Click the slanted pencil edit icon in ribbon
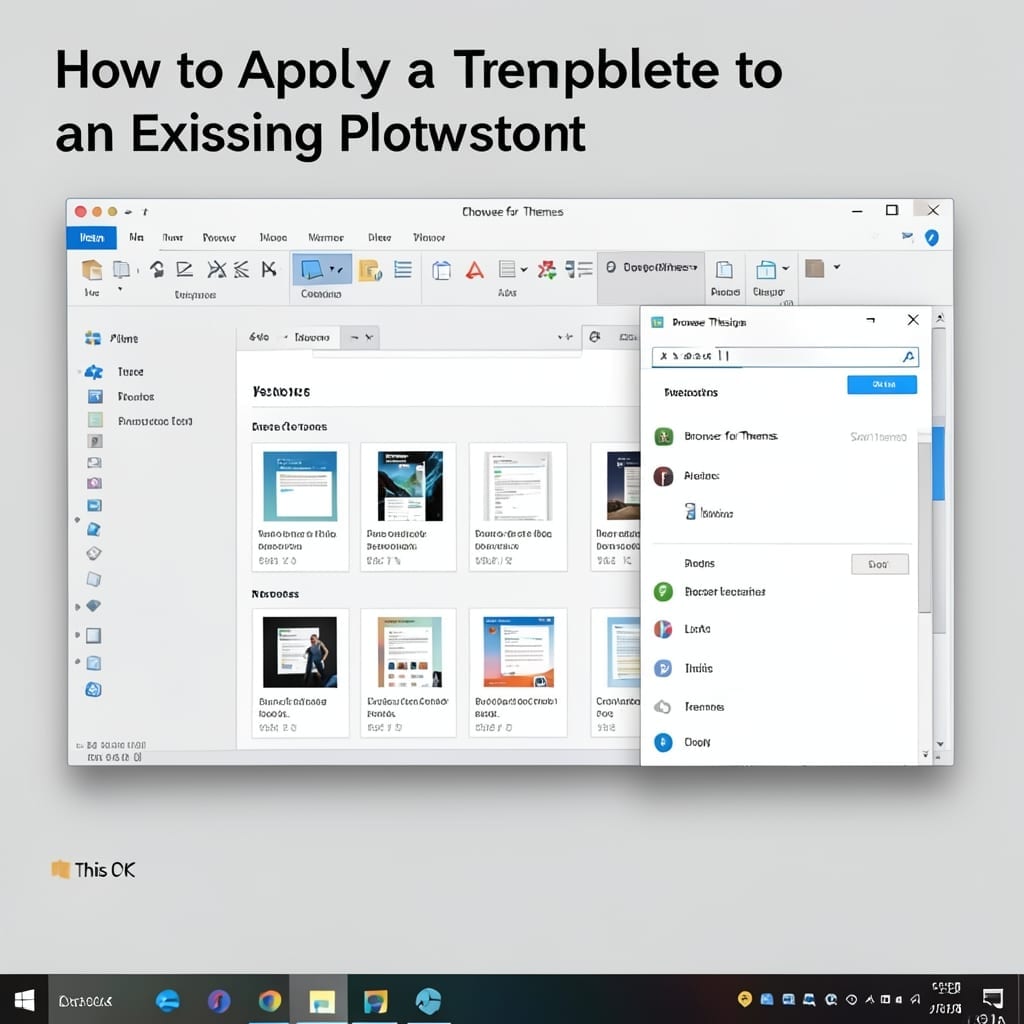The width and height of the screenshot is (1024, 1024). pos(185,269)
